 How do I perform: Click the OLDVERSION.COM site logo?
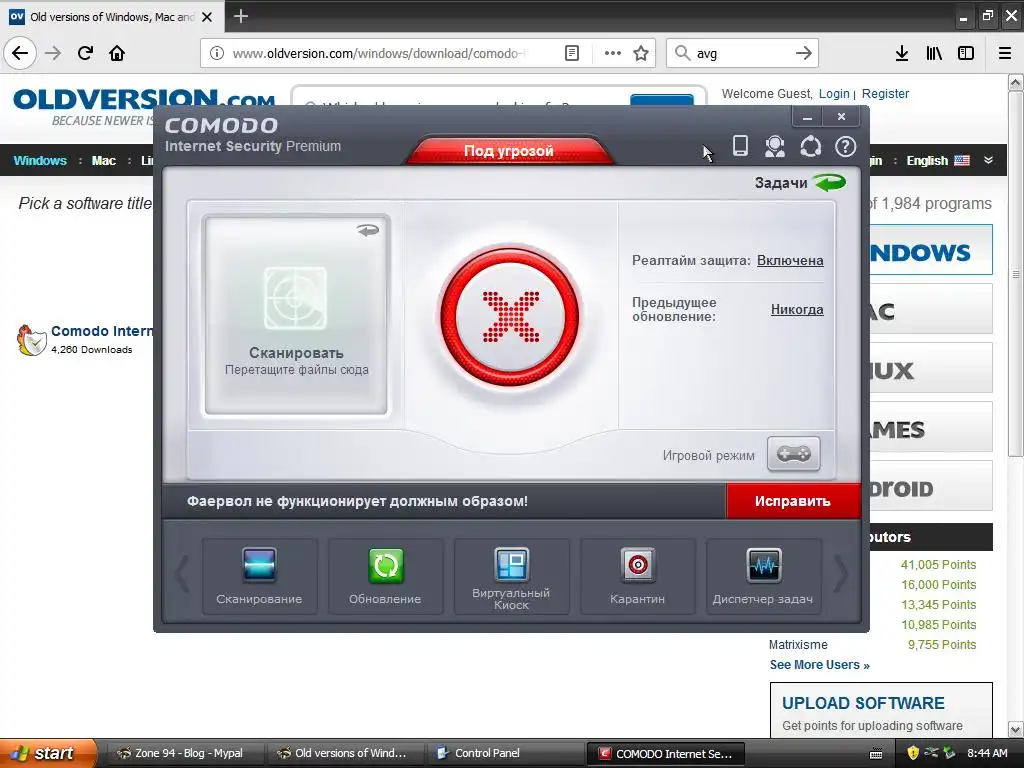144,102
